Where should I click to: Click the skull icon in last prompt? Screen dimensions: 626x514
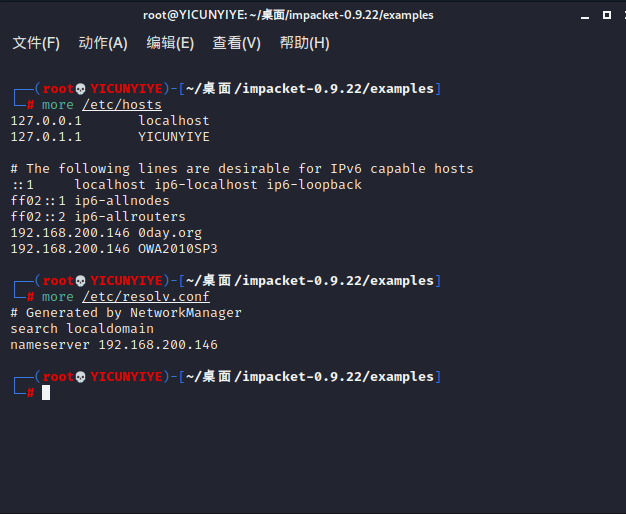pos(80,377)
